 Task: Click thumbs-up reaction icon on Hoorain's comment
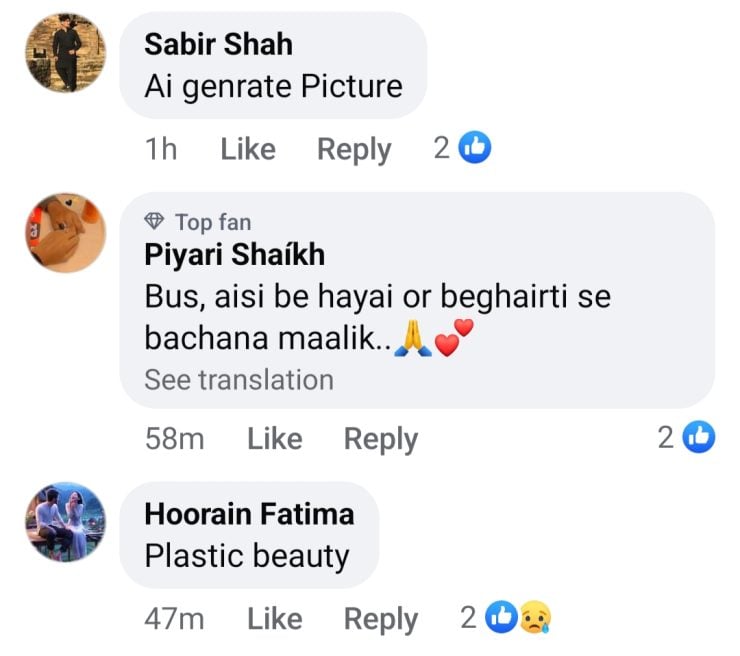pos(500,618)
